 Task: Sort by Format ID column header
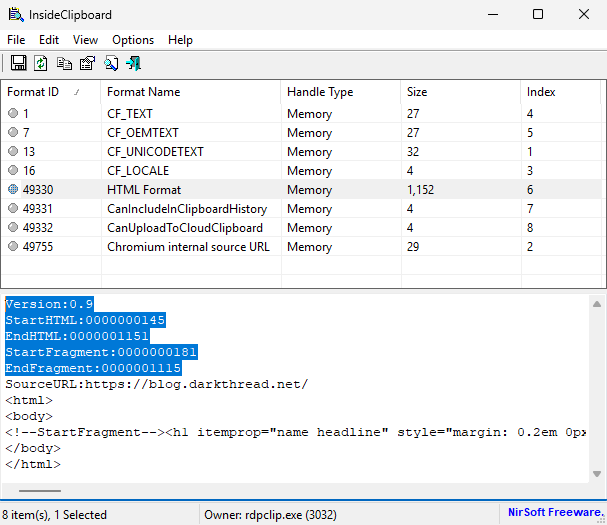tap(33, 92)
